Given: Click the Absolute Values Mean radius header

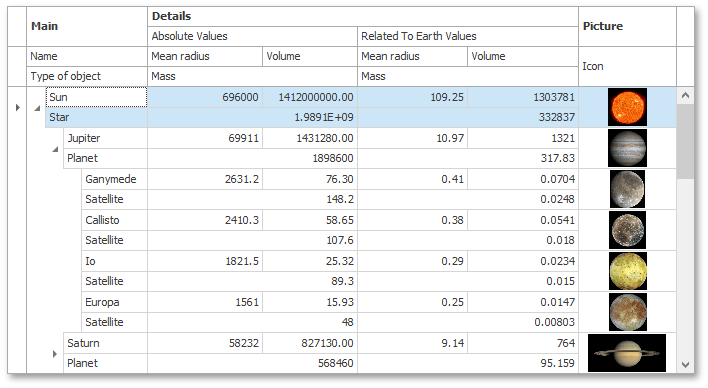Looking at the screenshot, I should tap(205, 56).
